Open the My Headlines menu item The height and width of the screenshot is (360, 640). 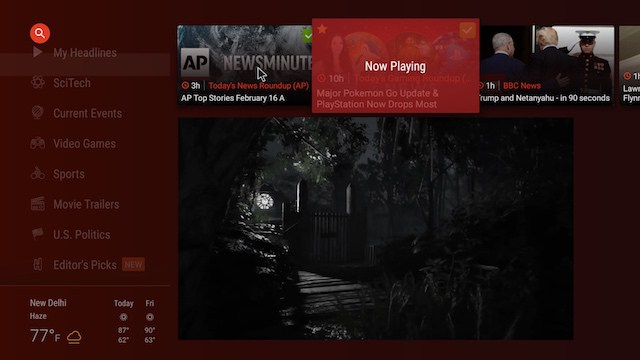click(x=85, y=53)
